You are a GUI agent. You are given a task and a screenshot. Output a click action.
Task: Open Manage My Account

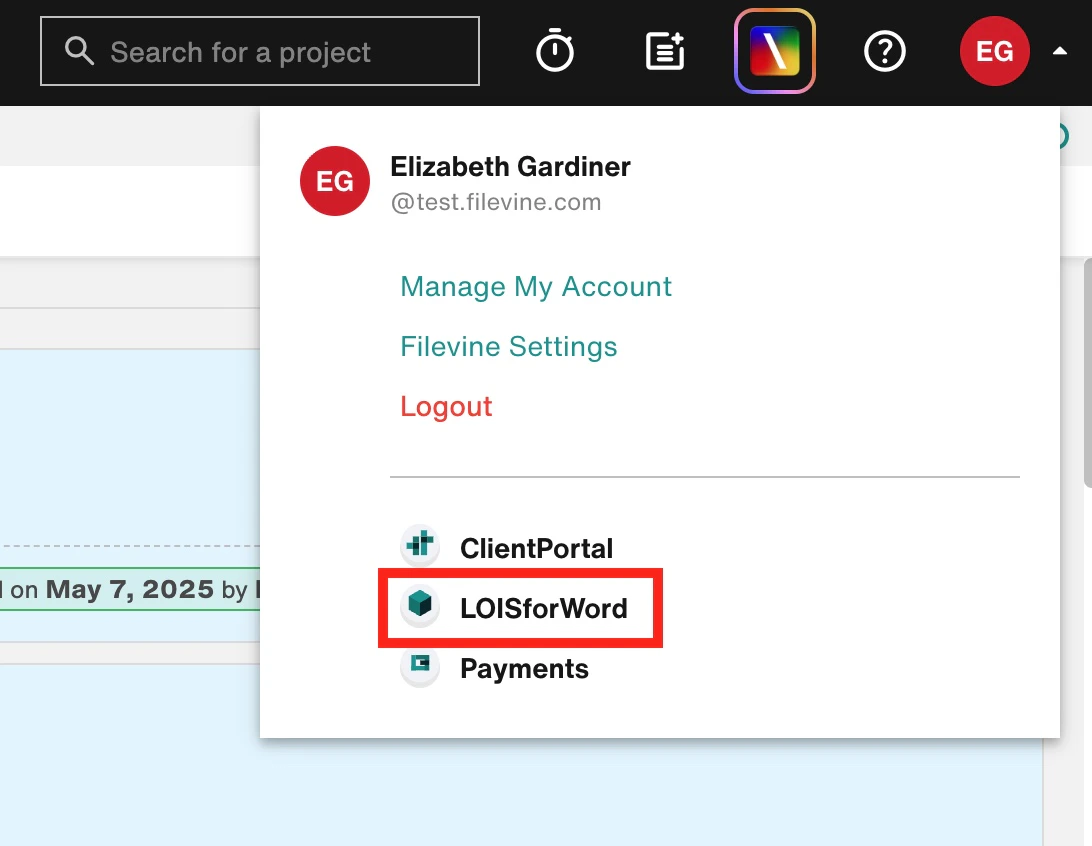(536, 286)
